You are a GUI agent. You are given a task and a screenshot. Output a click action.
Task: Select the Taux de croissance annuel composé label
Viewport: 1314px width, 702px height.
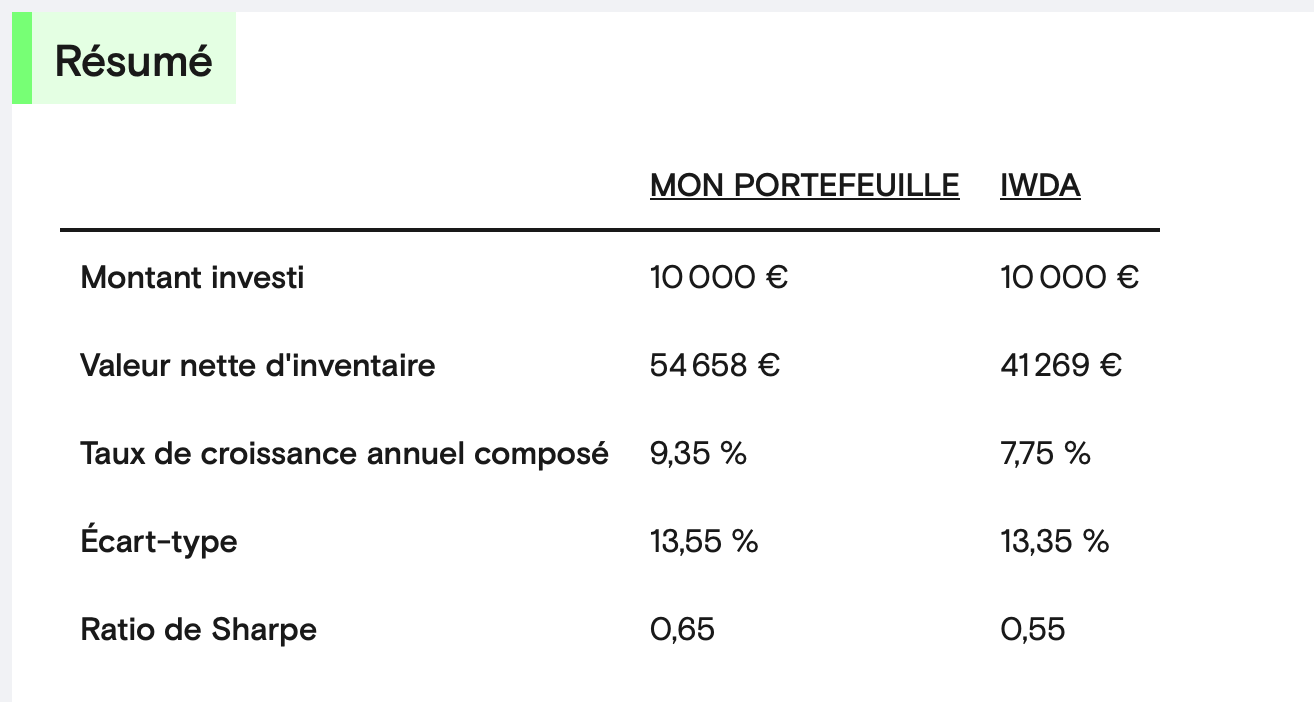click(344, 453)
